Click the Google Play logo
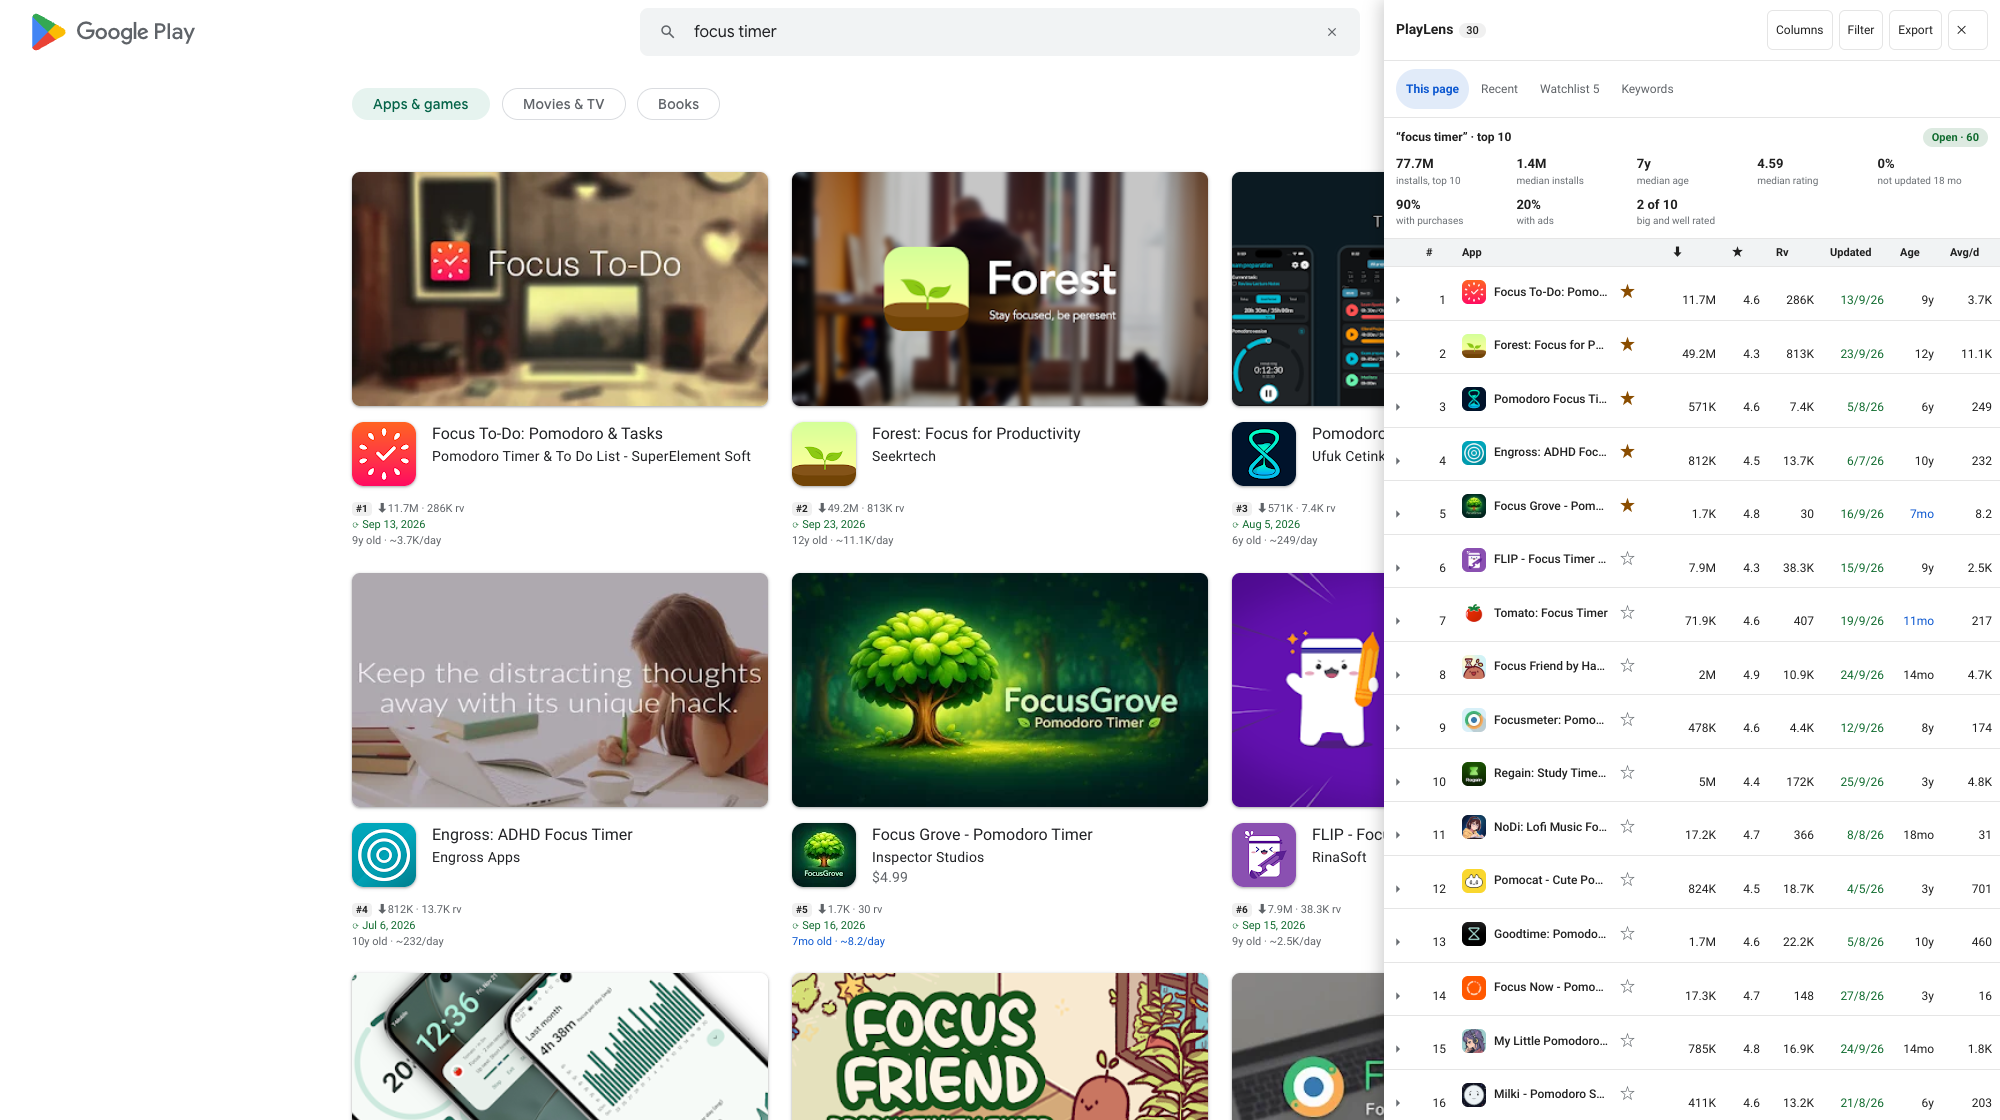Screen dimensions: 2000x1120 [x=113, y=32]
